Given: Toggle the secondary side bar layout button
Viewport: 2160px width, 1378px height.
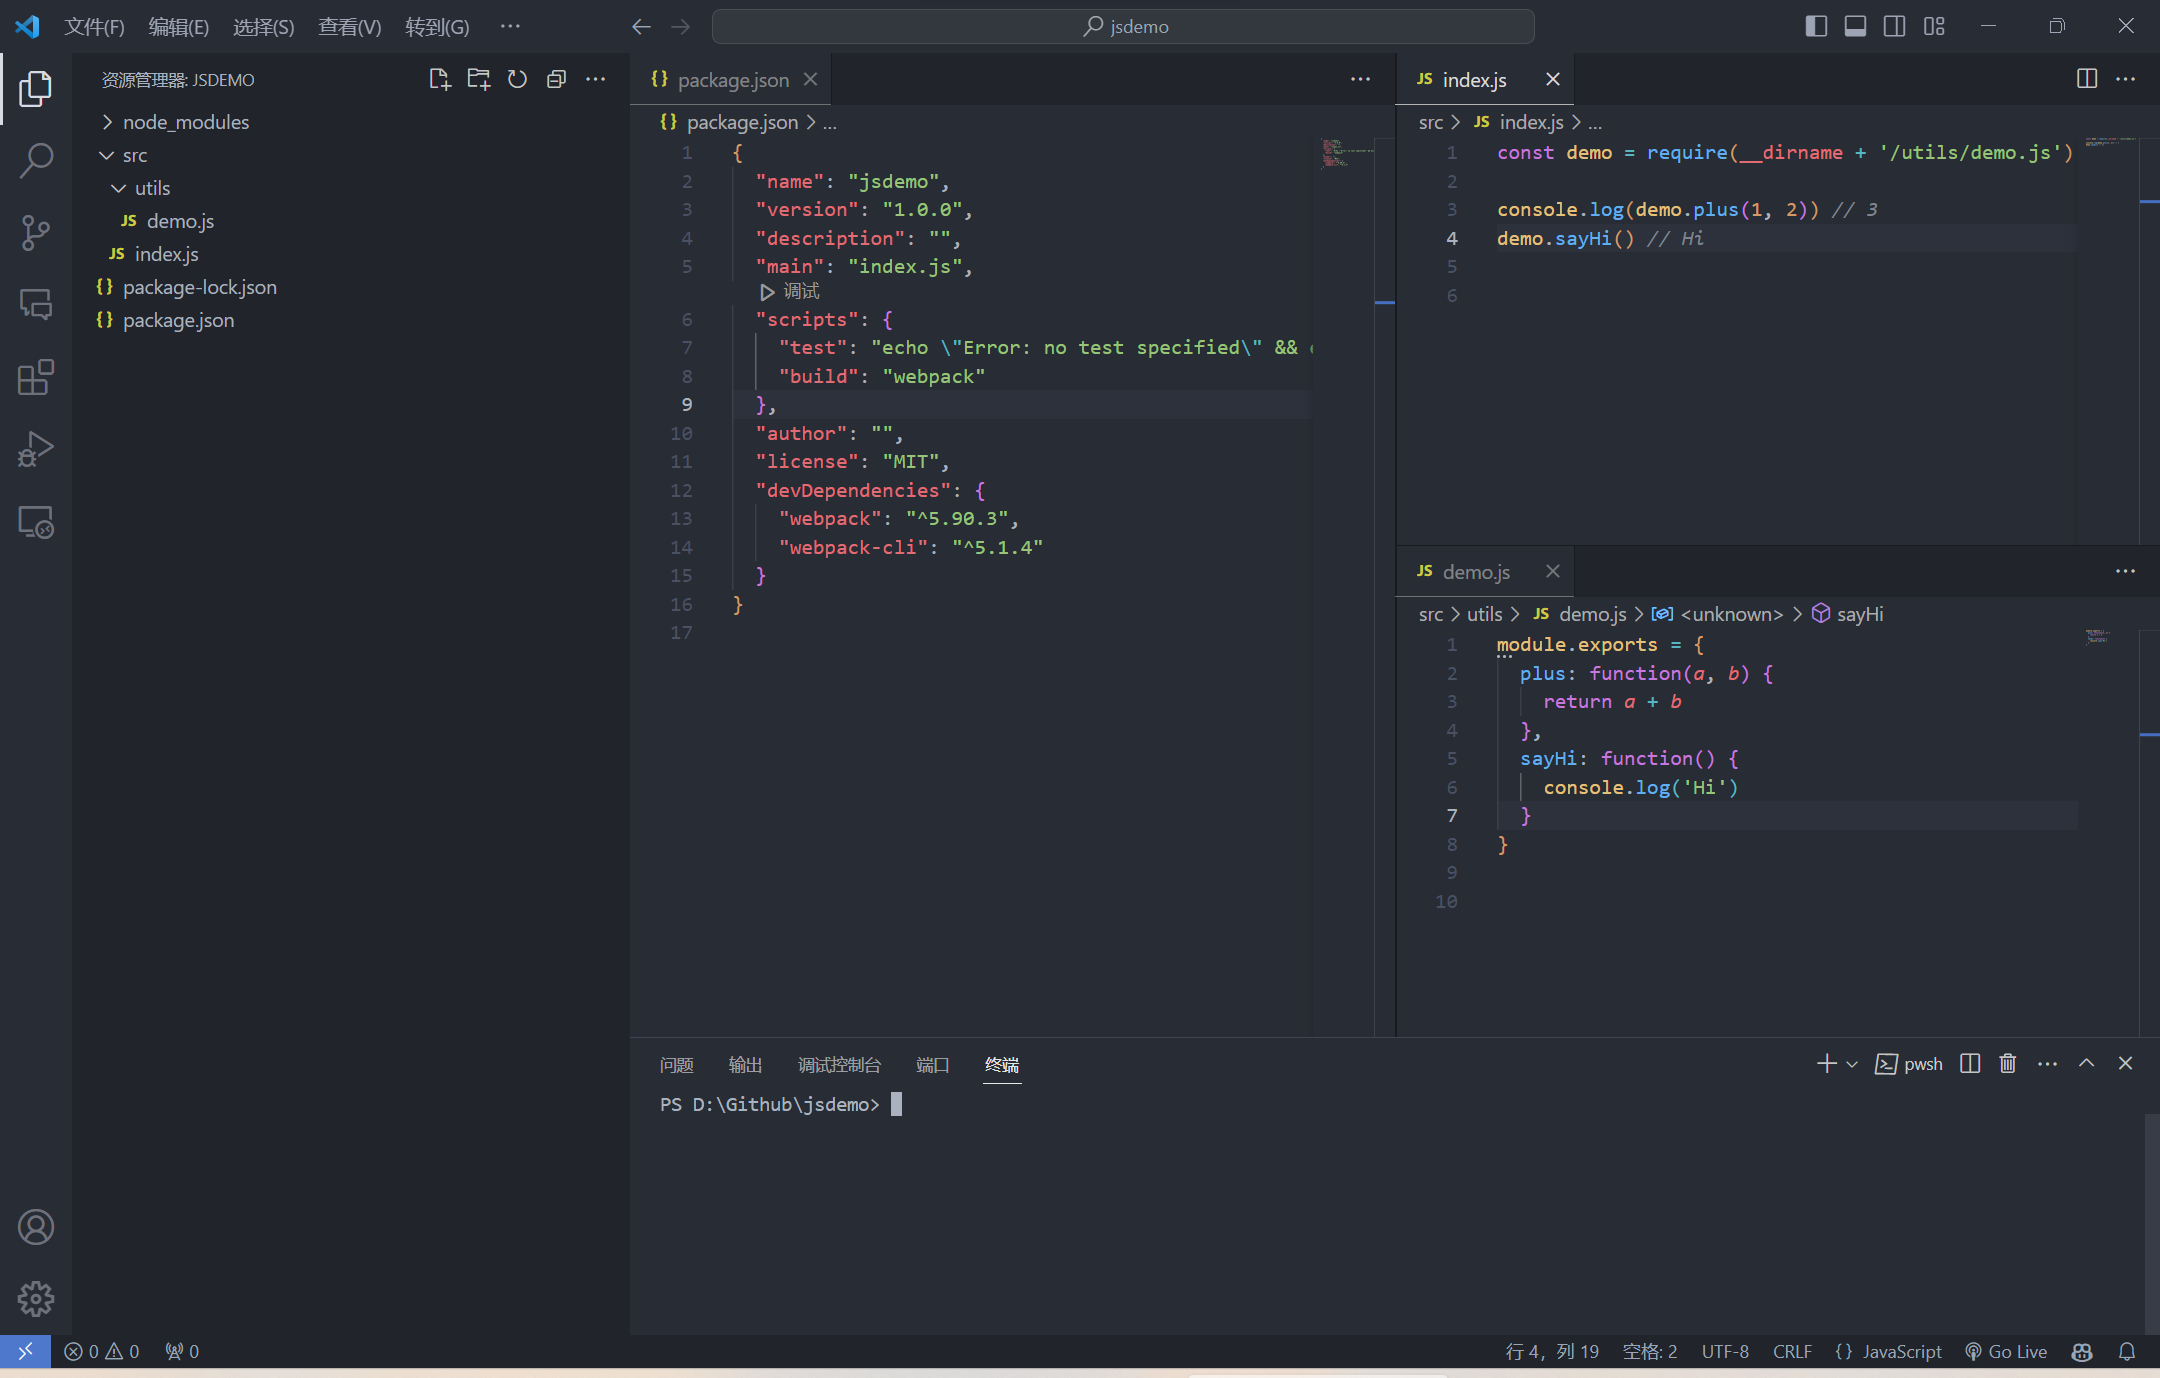Looking at the screenshot, I should pyautogui.click(x=1894, y=26).
